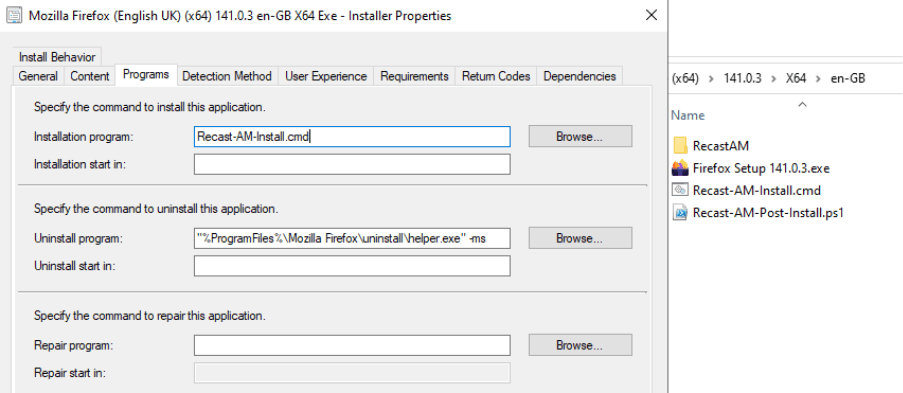
Task: Browse for the installation program
Action: [580, 137]
